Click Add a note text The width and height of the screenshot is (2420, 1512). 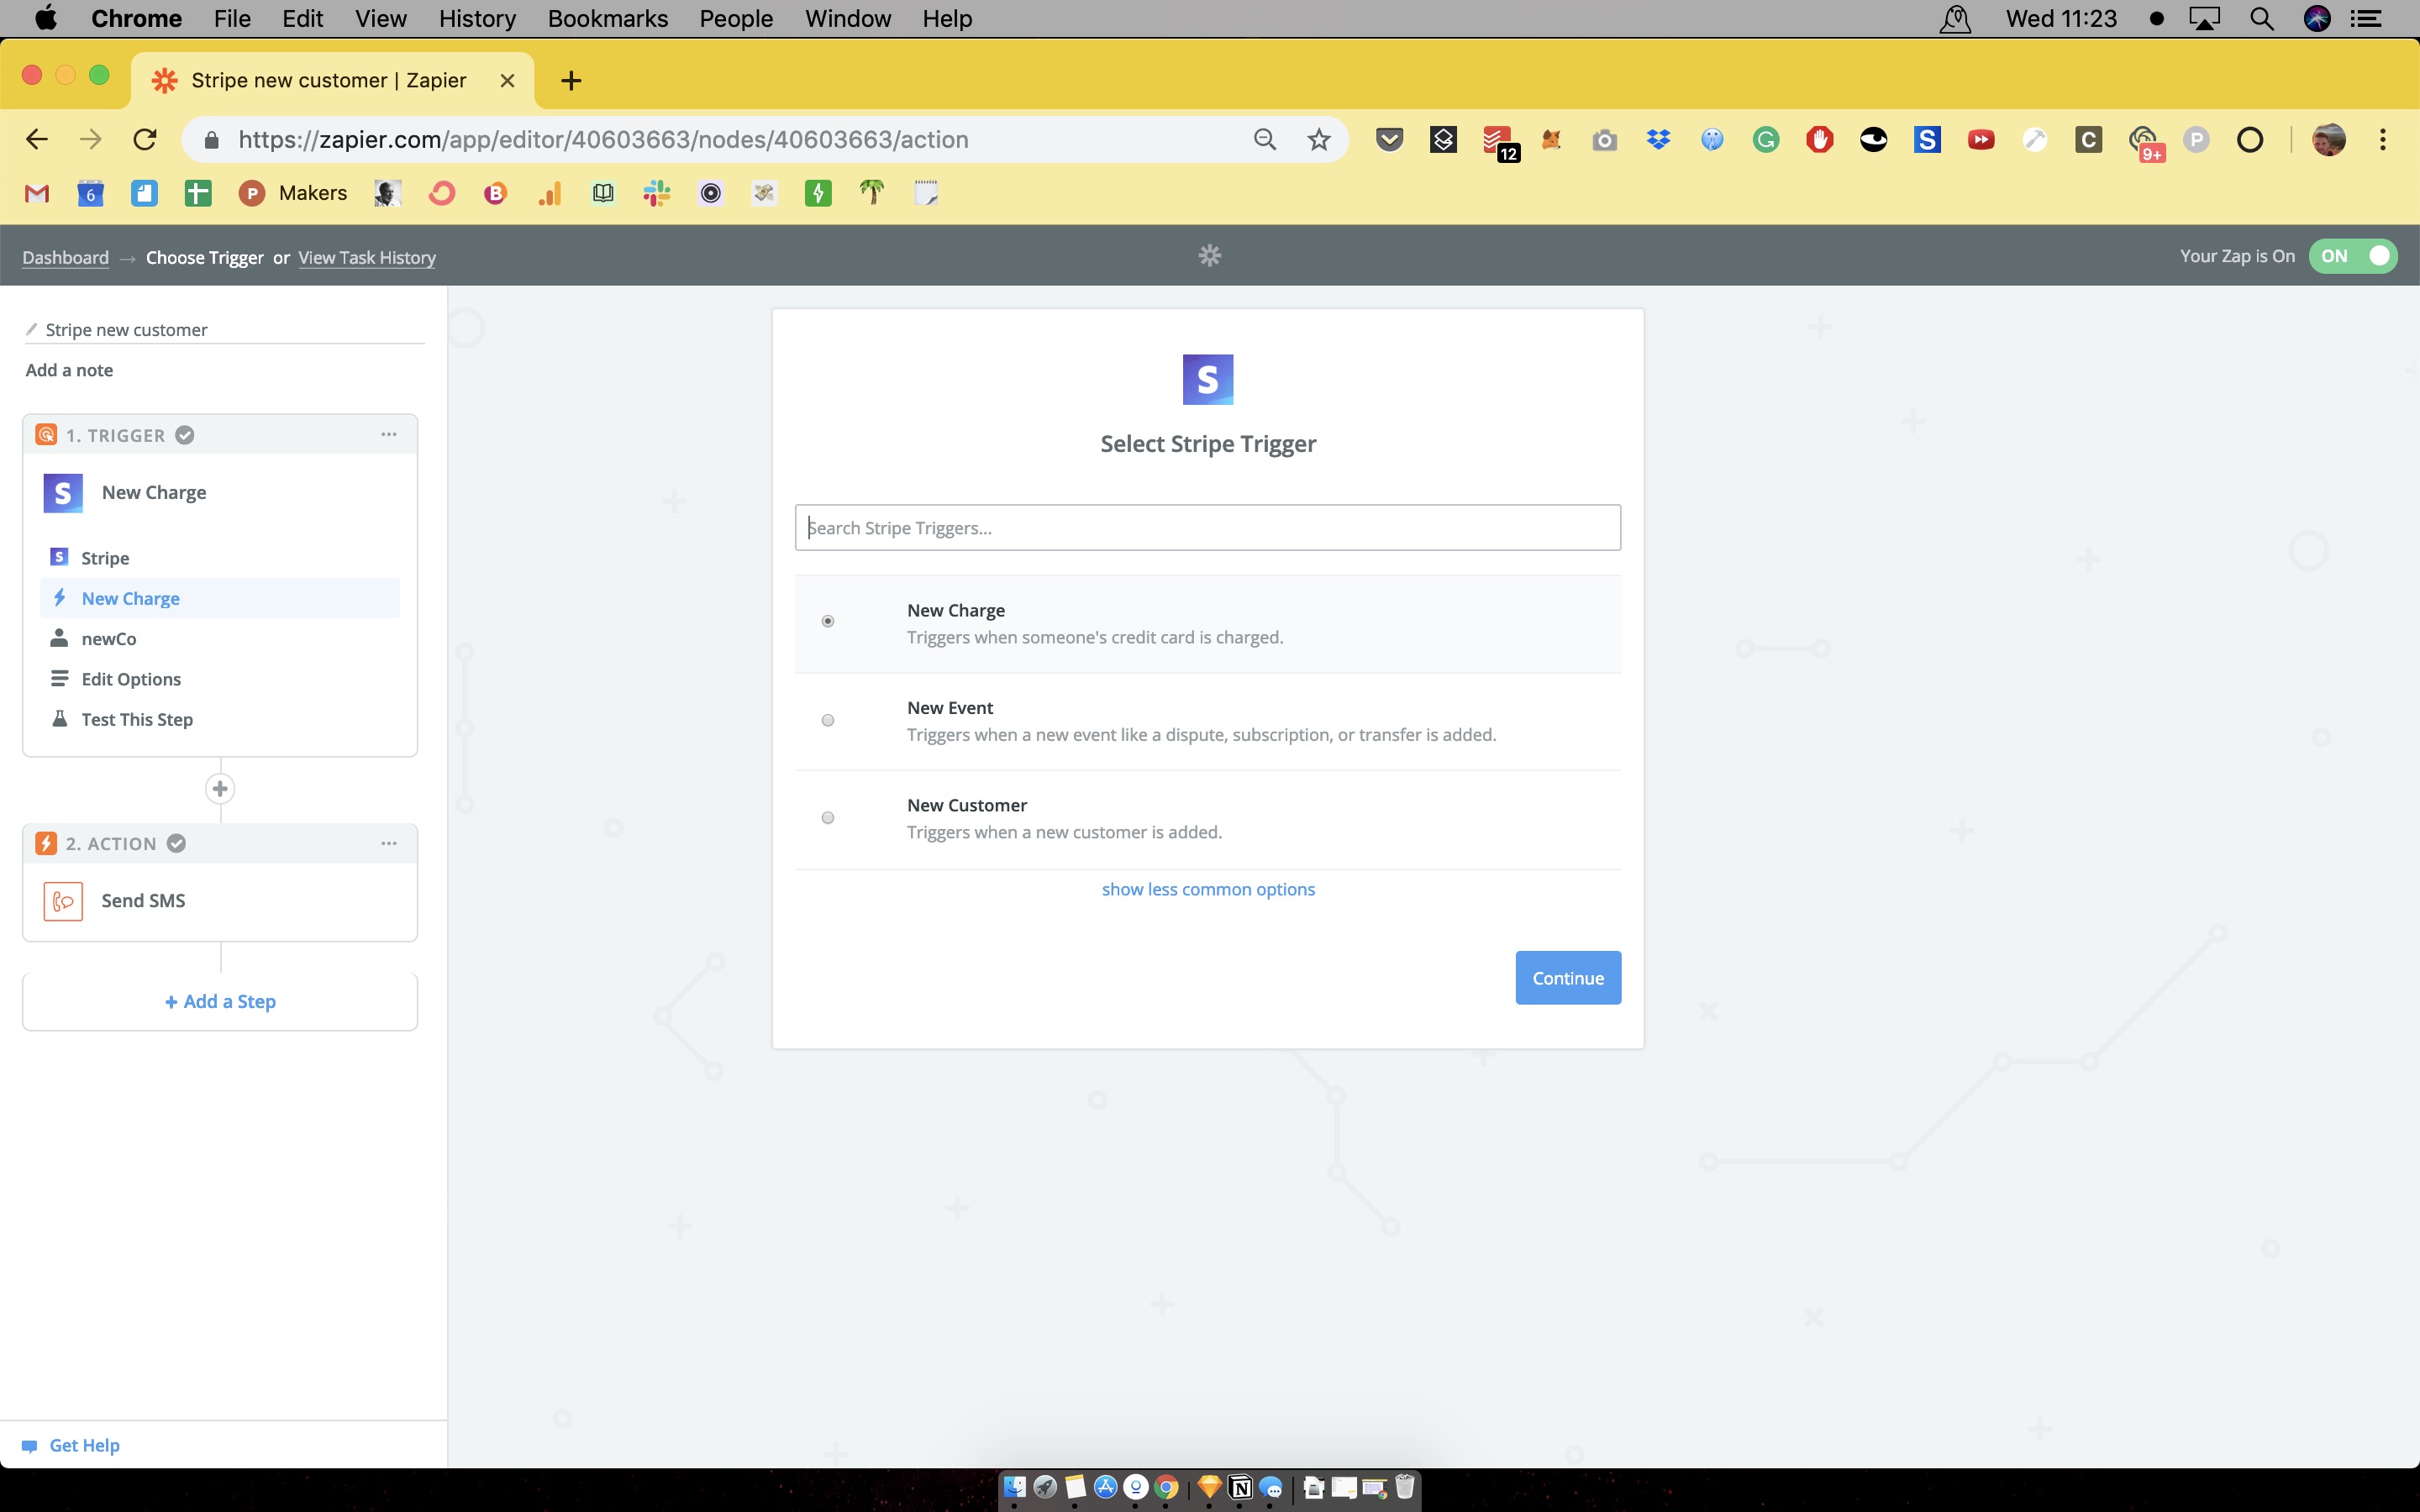point(69,370)
